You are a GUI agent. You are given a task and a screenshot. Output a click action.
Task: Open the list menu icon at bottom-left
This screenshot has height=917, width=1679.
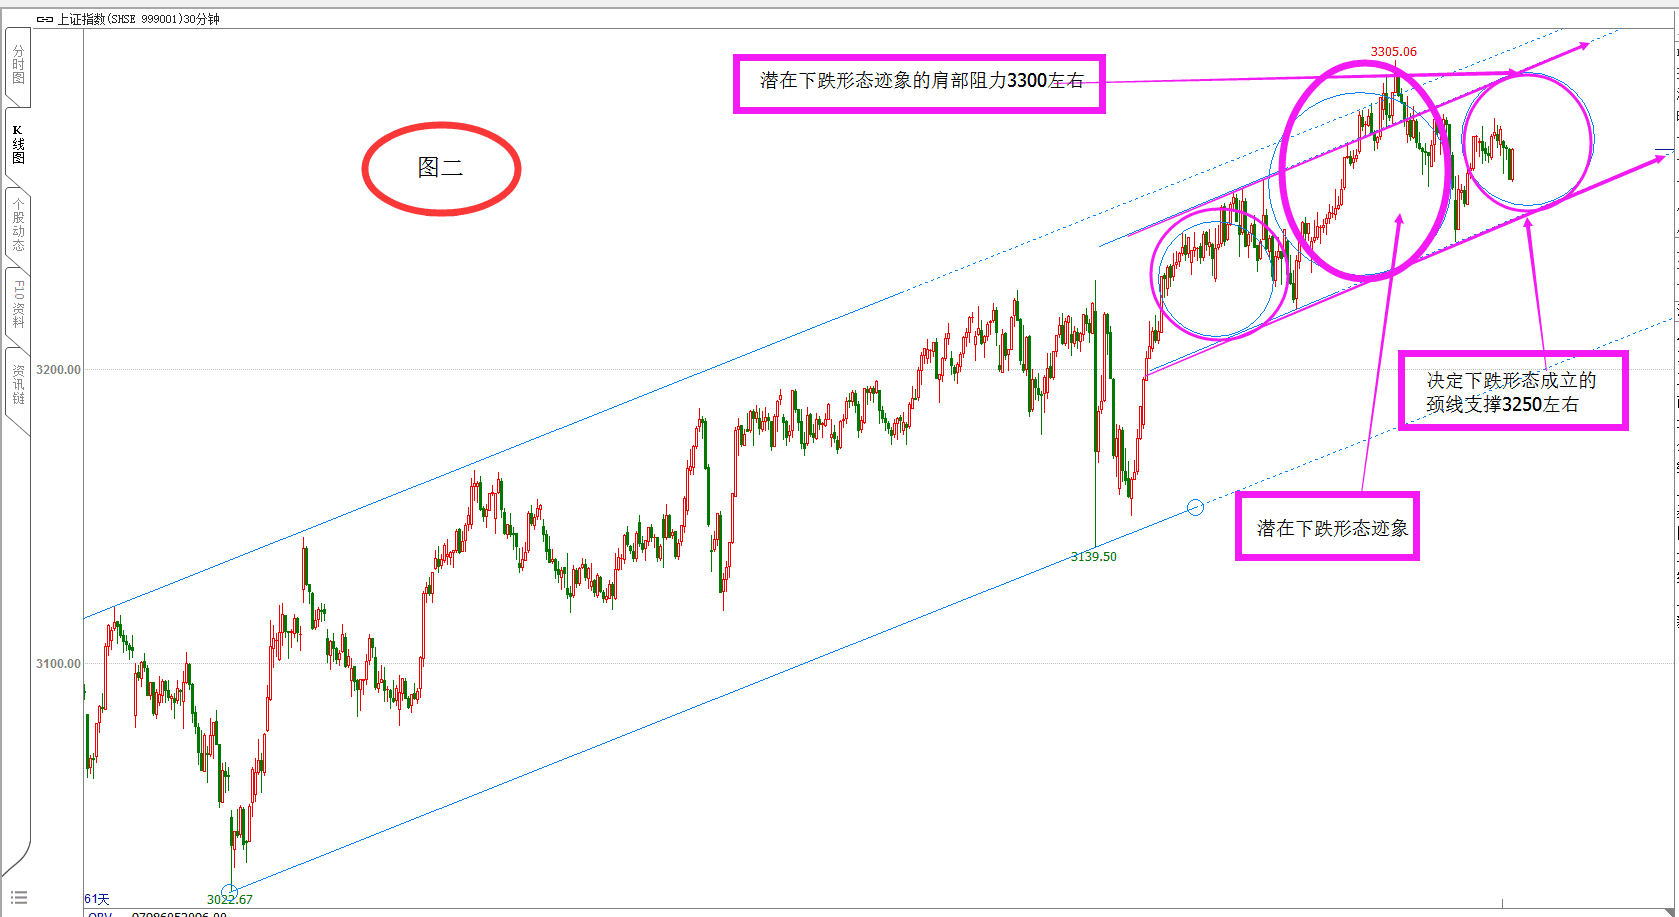(x=19, y=897)
